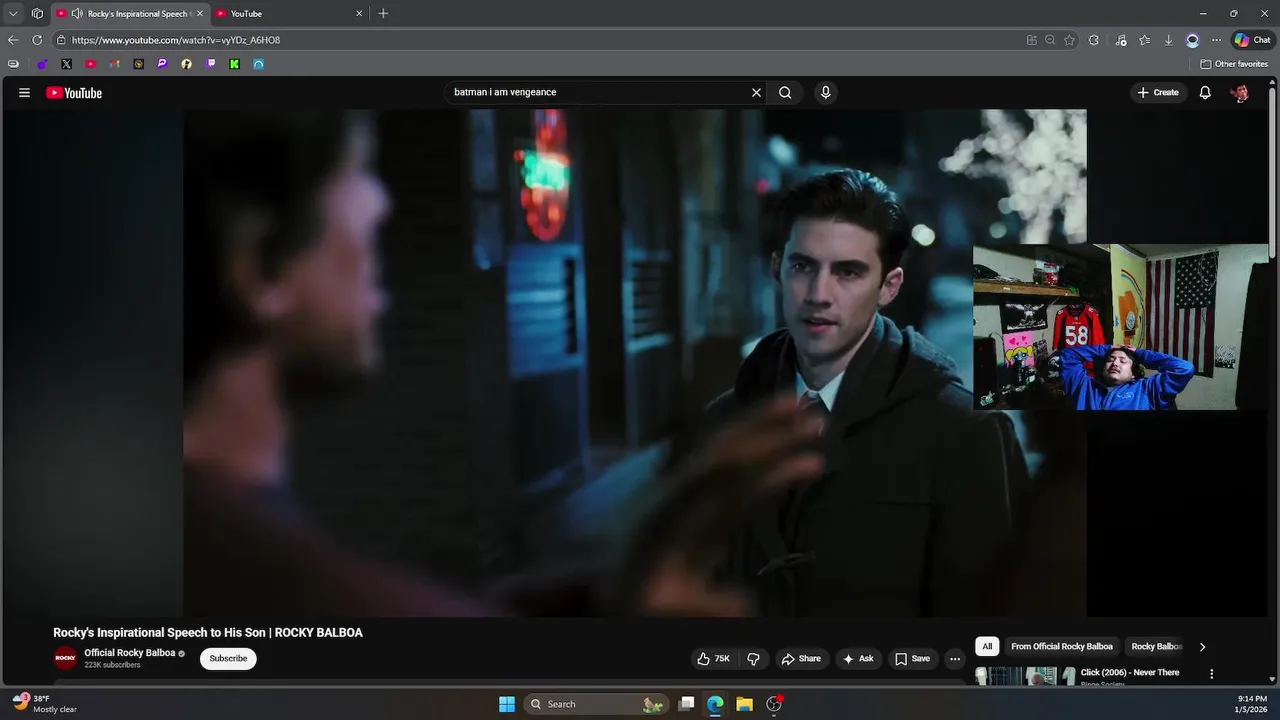The width and height of the screenshot is (1280, 720).
Task: Click the address bar URL
Action: click(x=176, y=40)
